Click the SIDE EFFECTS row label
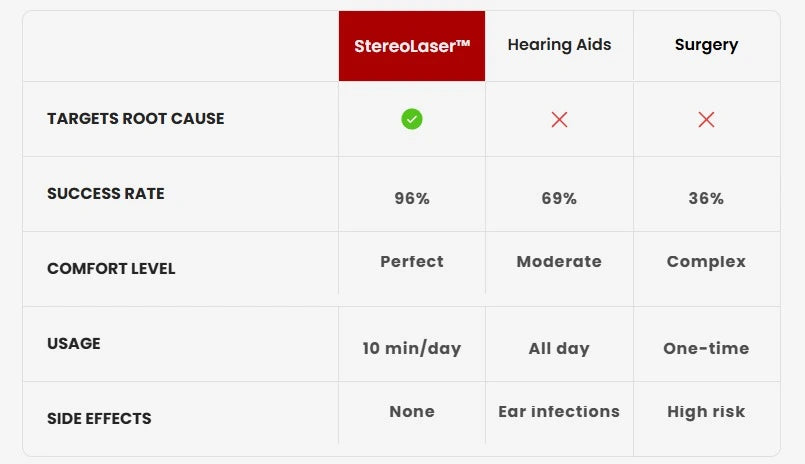This screenshot has height=464, width=805. click(99, 418)
